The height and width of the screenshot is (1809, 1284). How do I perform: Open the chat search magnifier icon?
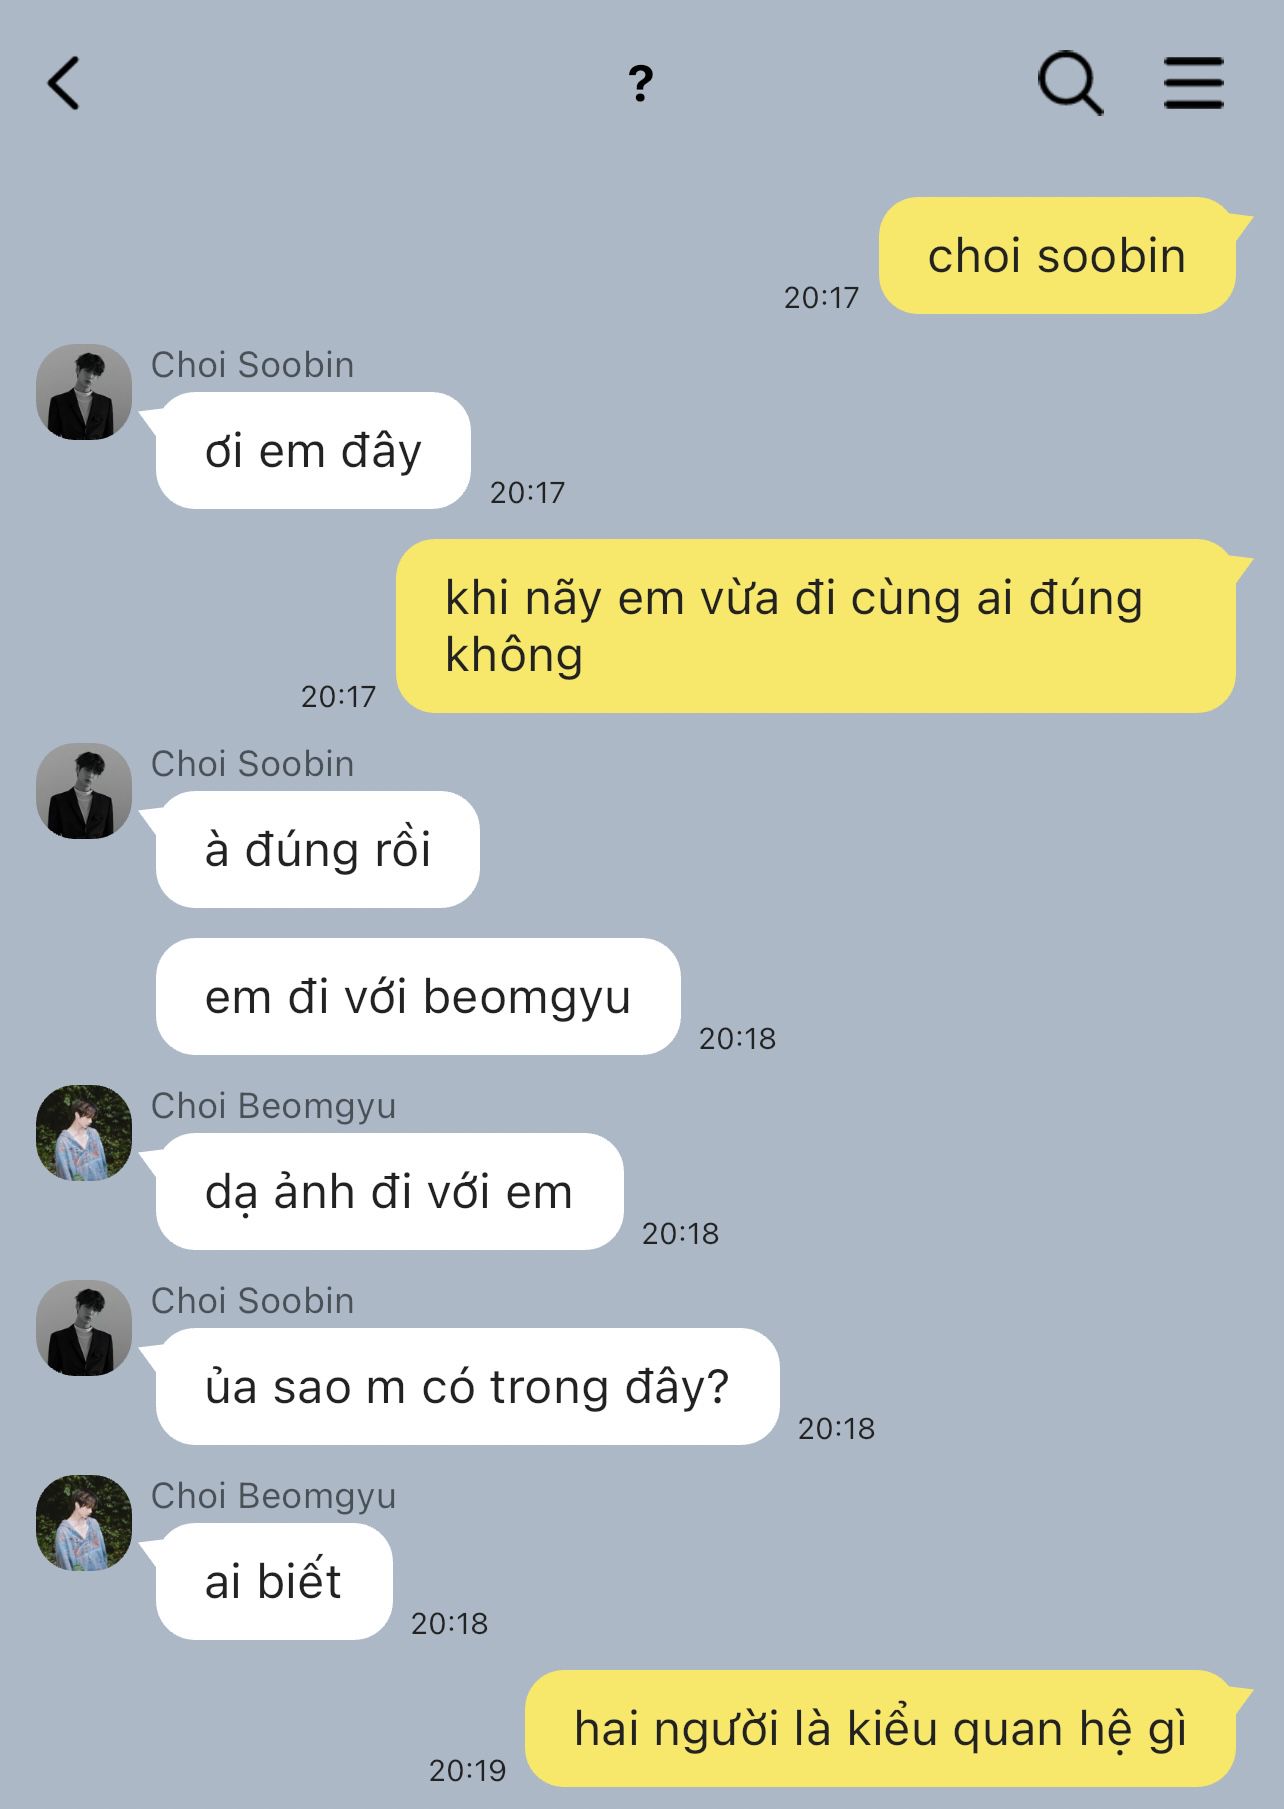1070,83
